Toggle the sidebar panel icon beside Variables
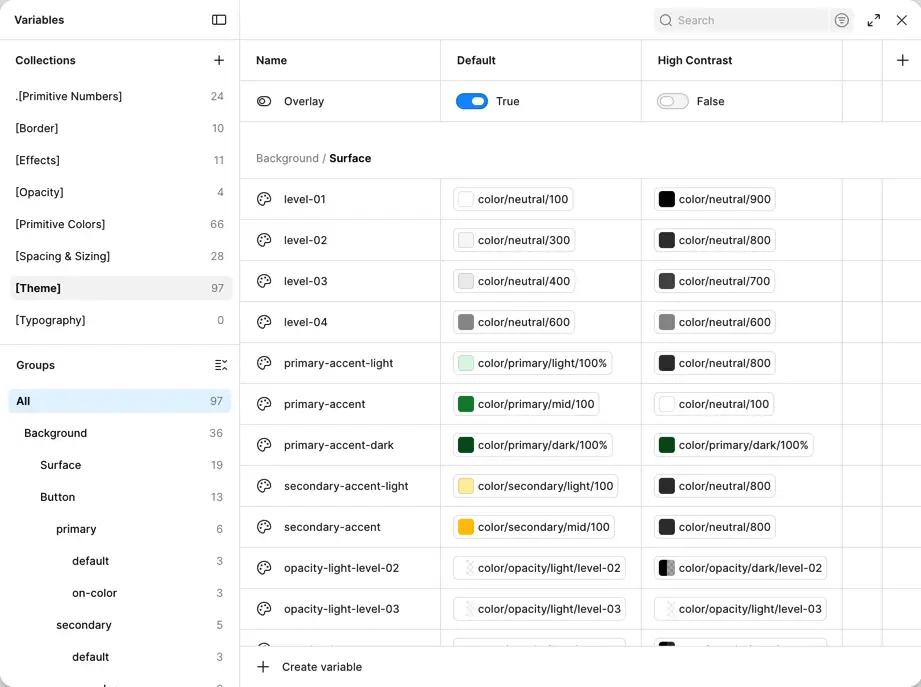This screenshot has height=687, width=921. coord(219,20)
